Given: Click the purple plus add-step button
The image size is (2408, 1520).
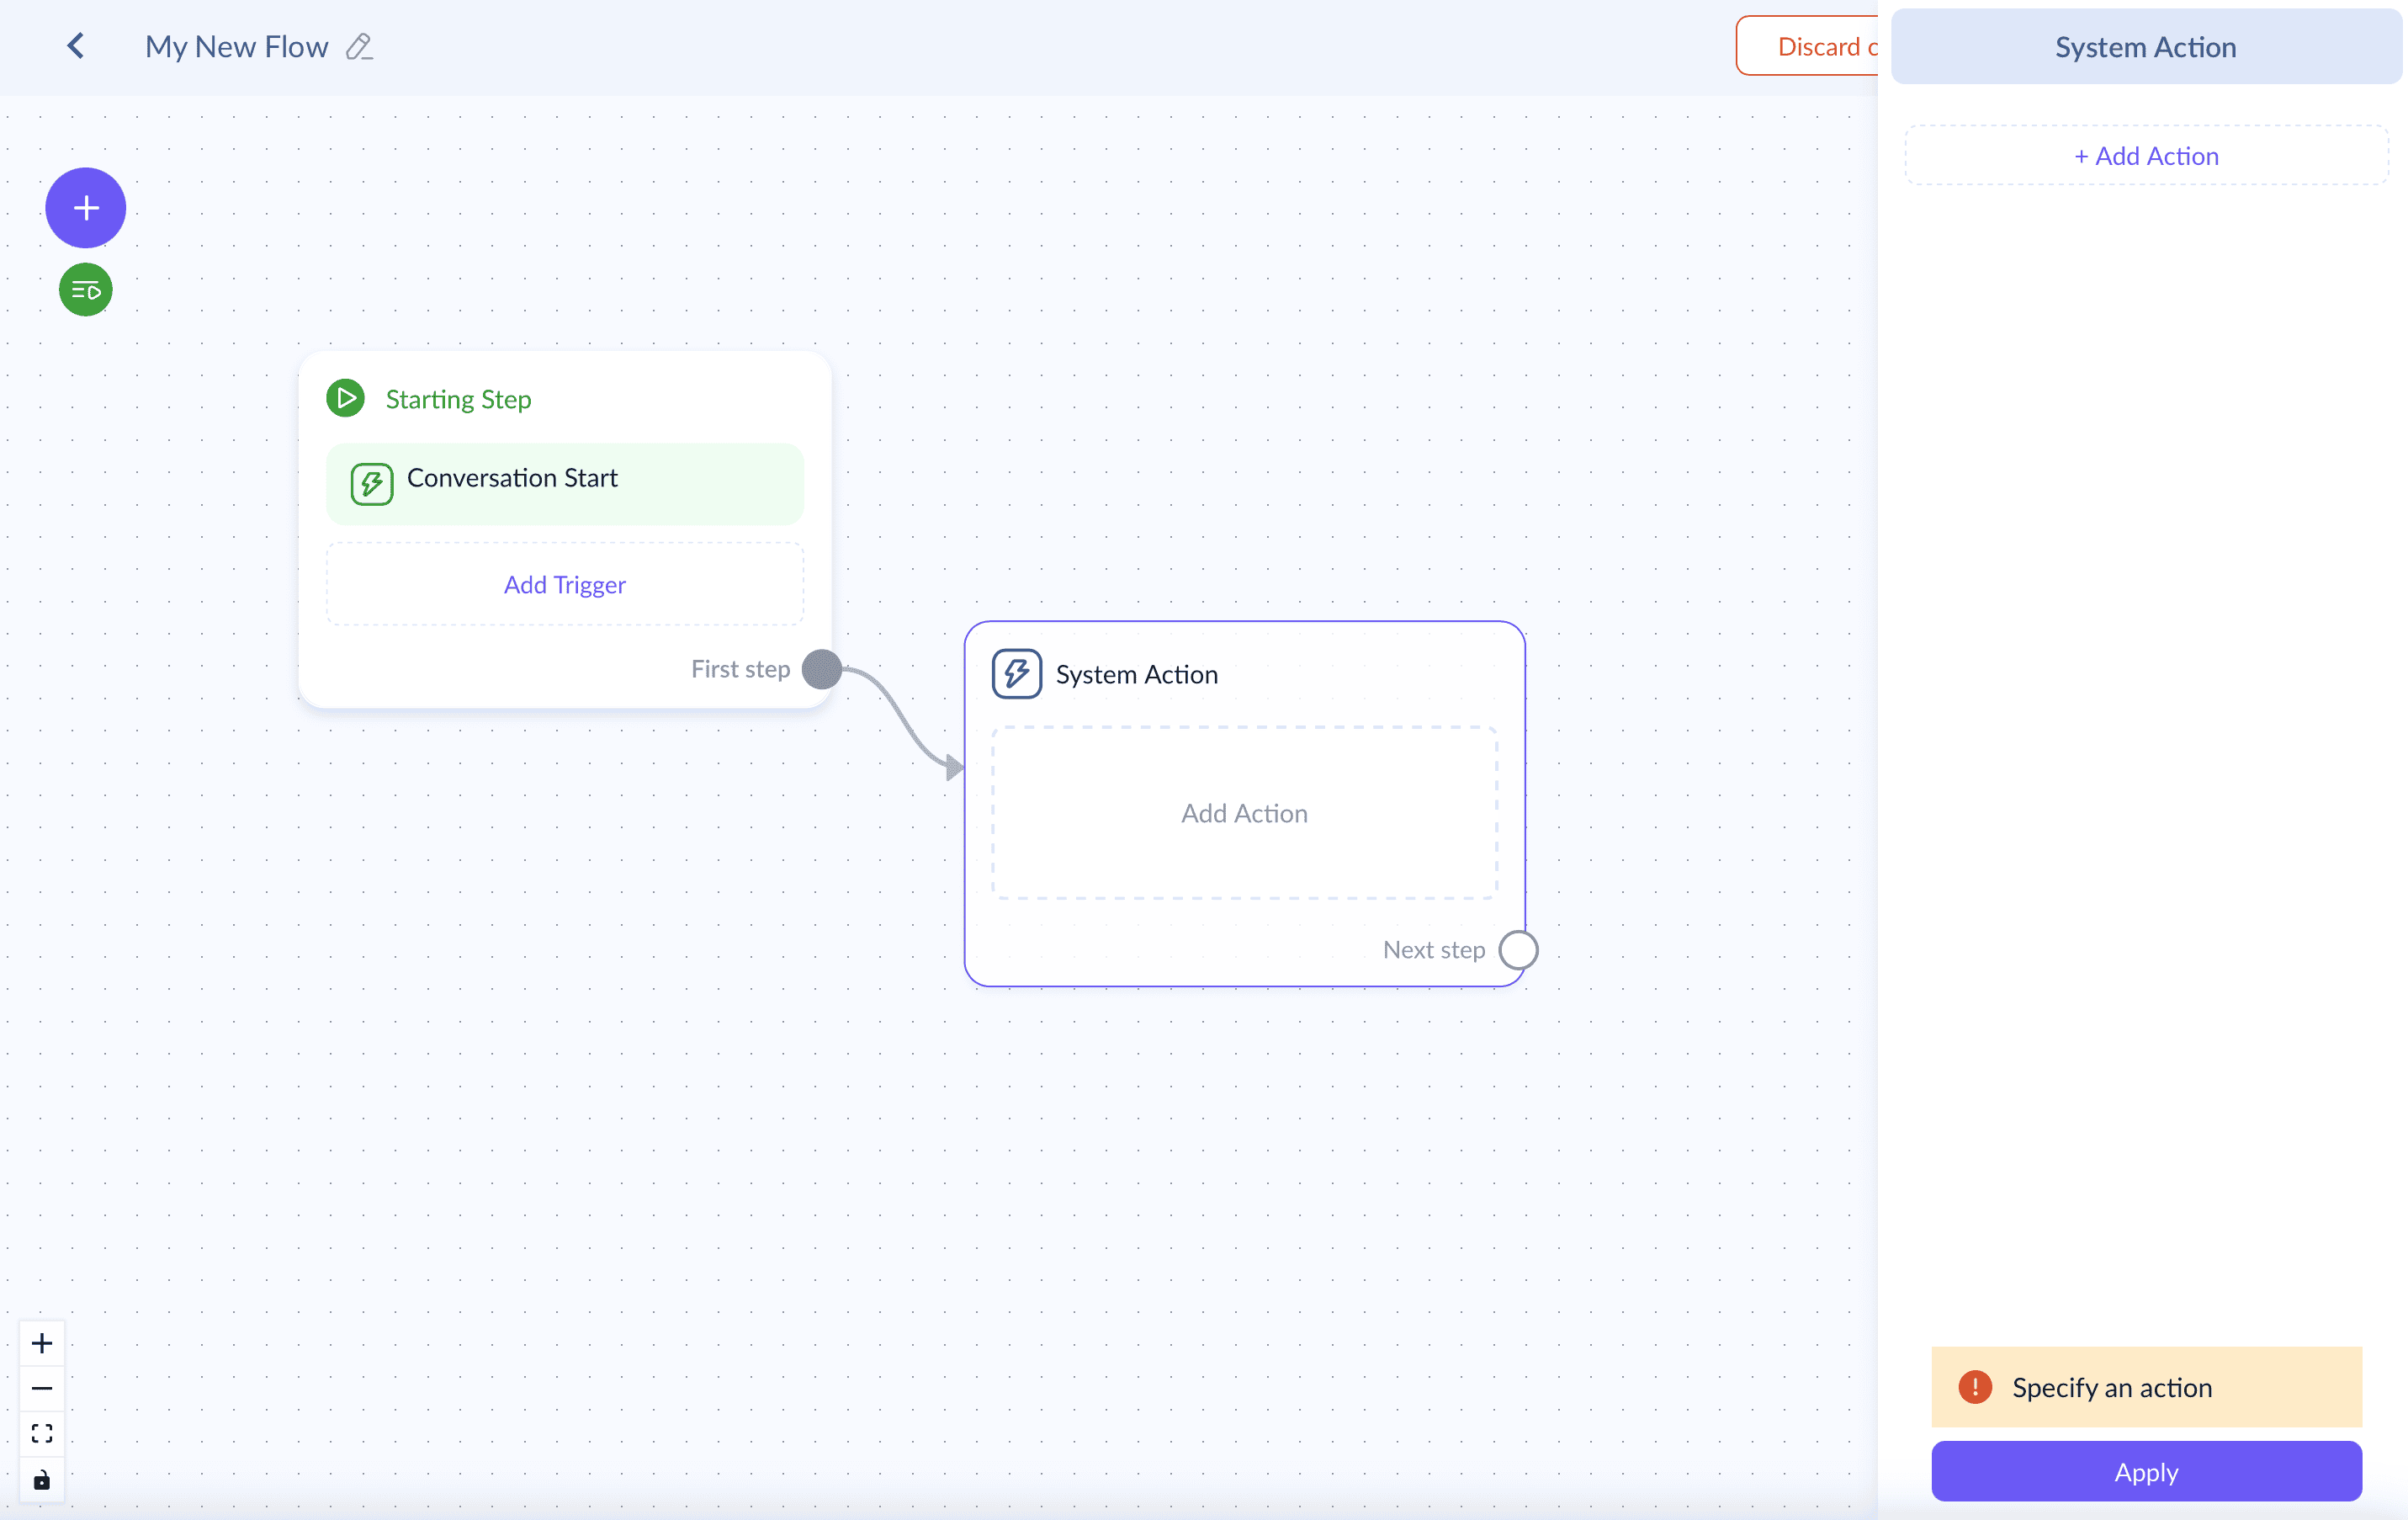Looking at the screenshot, I should tap(86, 208).
